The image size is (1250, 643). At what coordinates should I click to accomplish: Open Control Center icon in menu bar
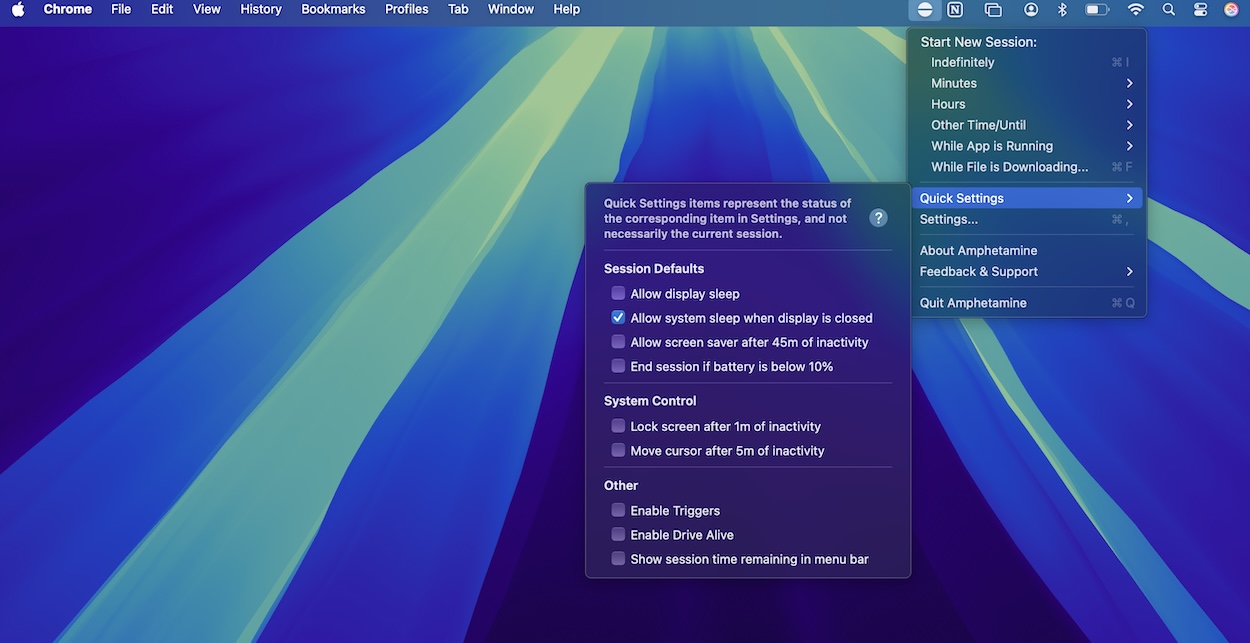coord(1201,9)
